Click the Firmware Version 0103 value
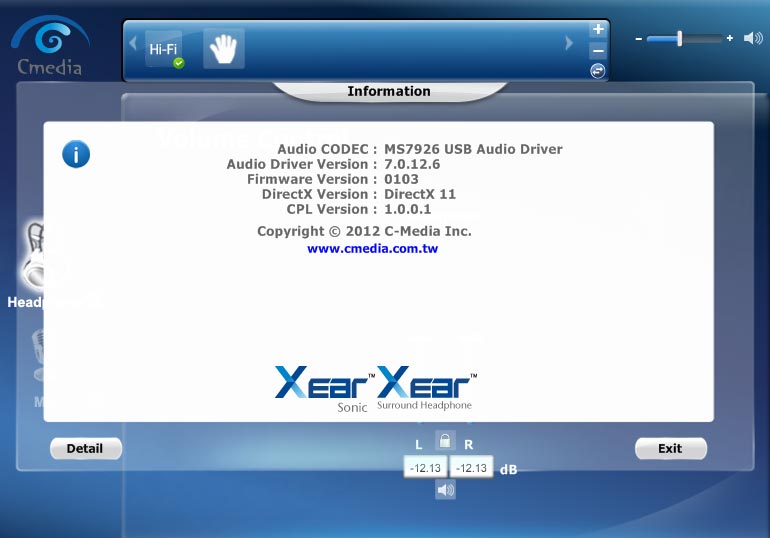Image resolution: width=770 pixels, height=538 pixels. tap(401, 179)
